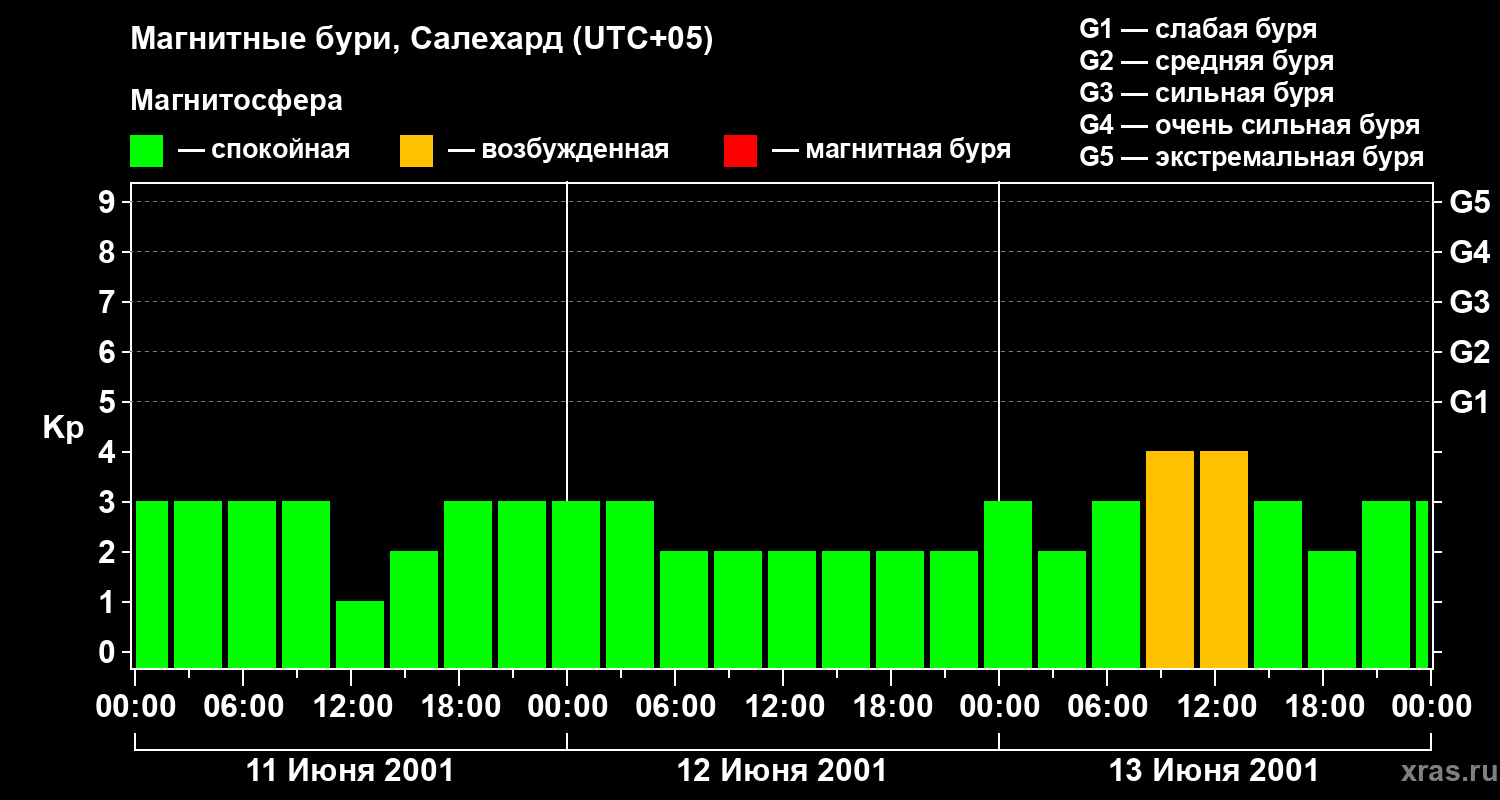Click the right-axis 'G5' storm level label
The width and height of the screenshot is (1500, 800).
coord(1470,202)
